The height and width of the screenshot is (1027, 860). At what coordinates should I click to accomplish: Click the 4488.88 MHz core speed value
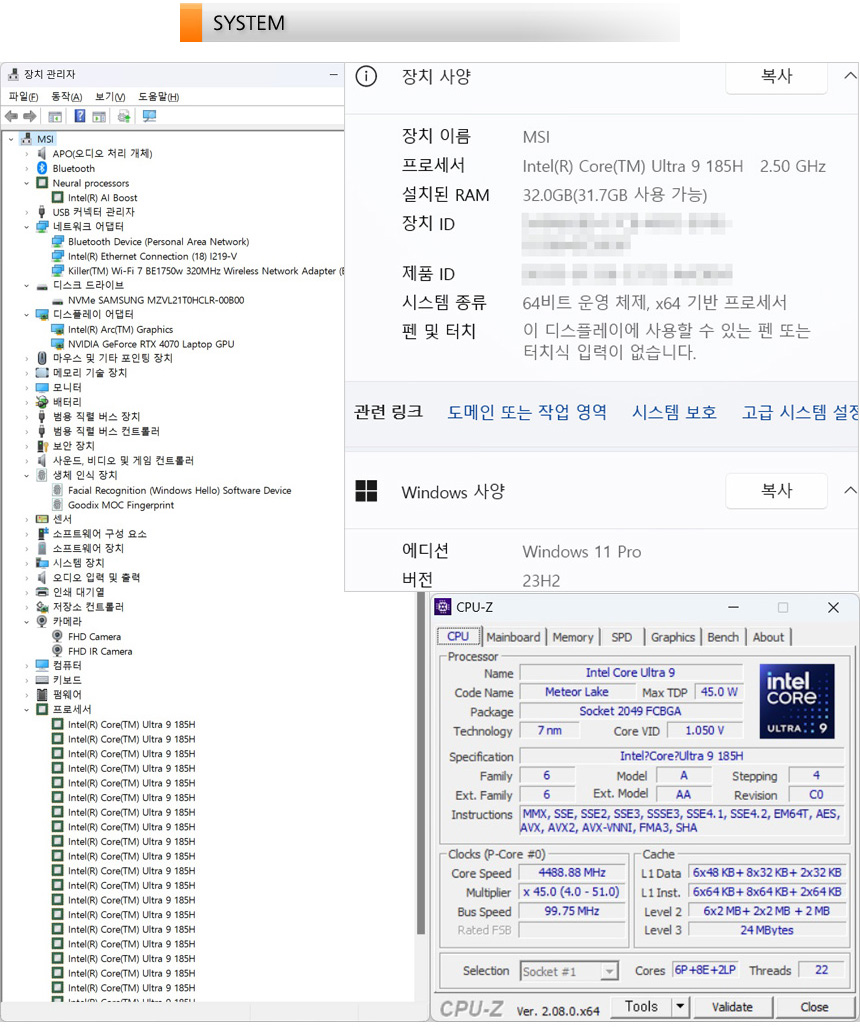pyautogui.click(x=572, y=872)
